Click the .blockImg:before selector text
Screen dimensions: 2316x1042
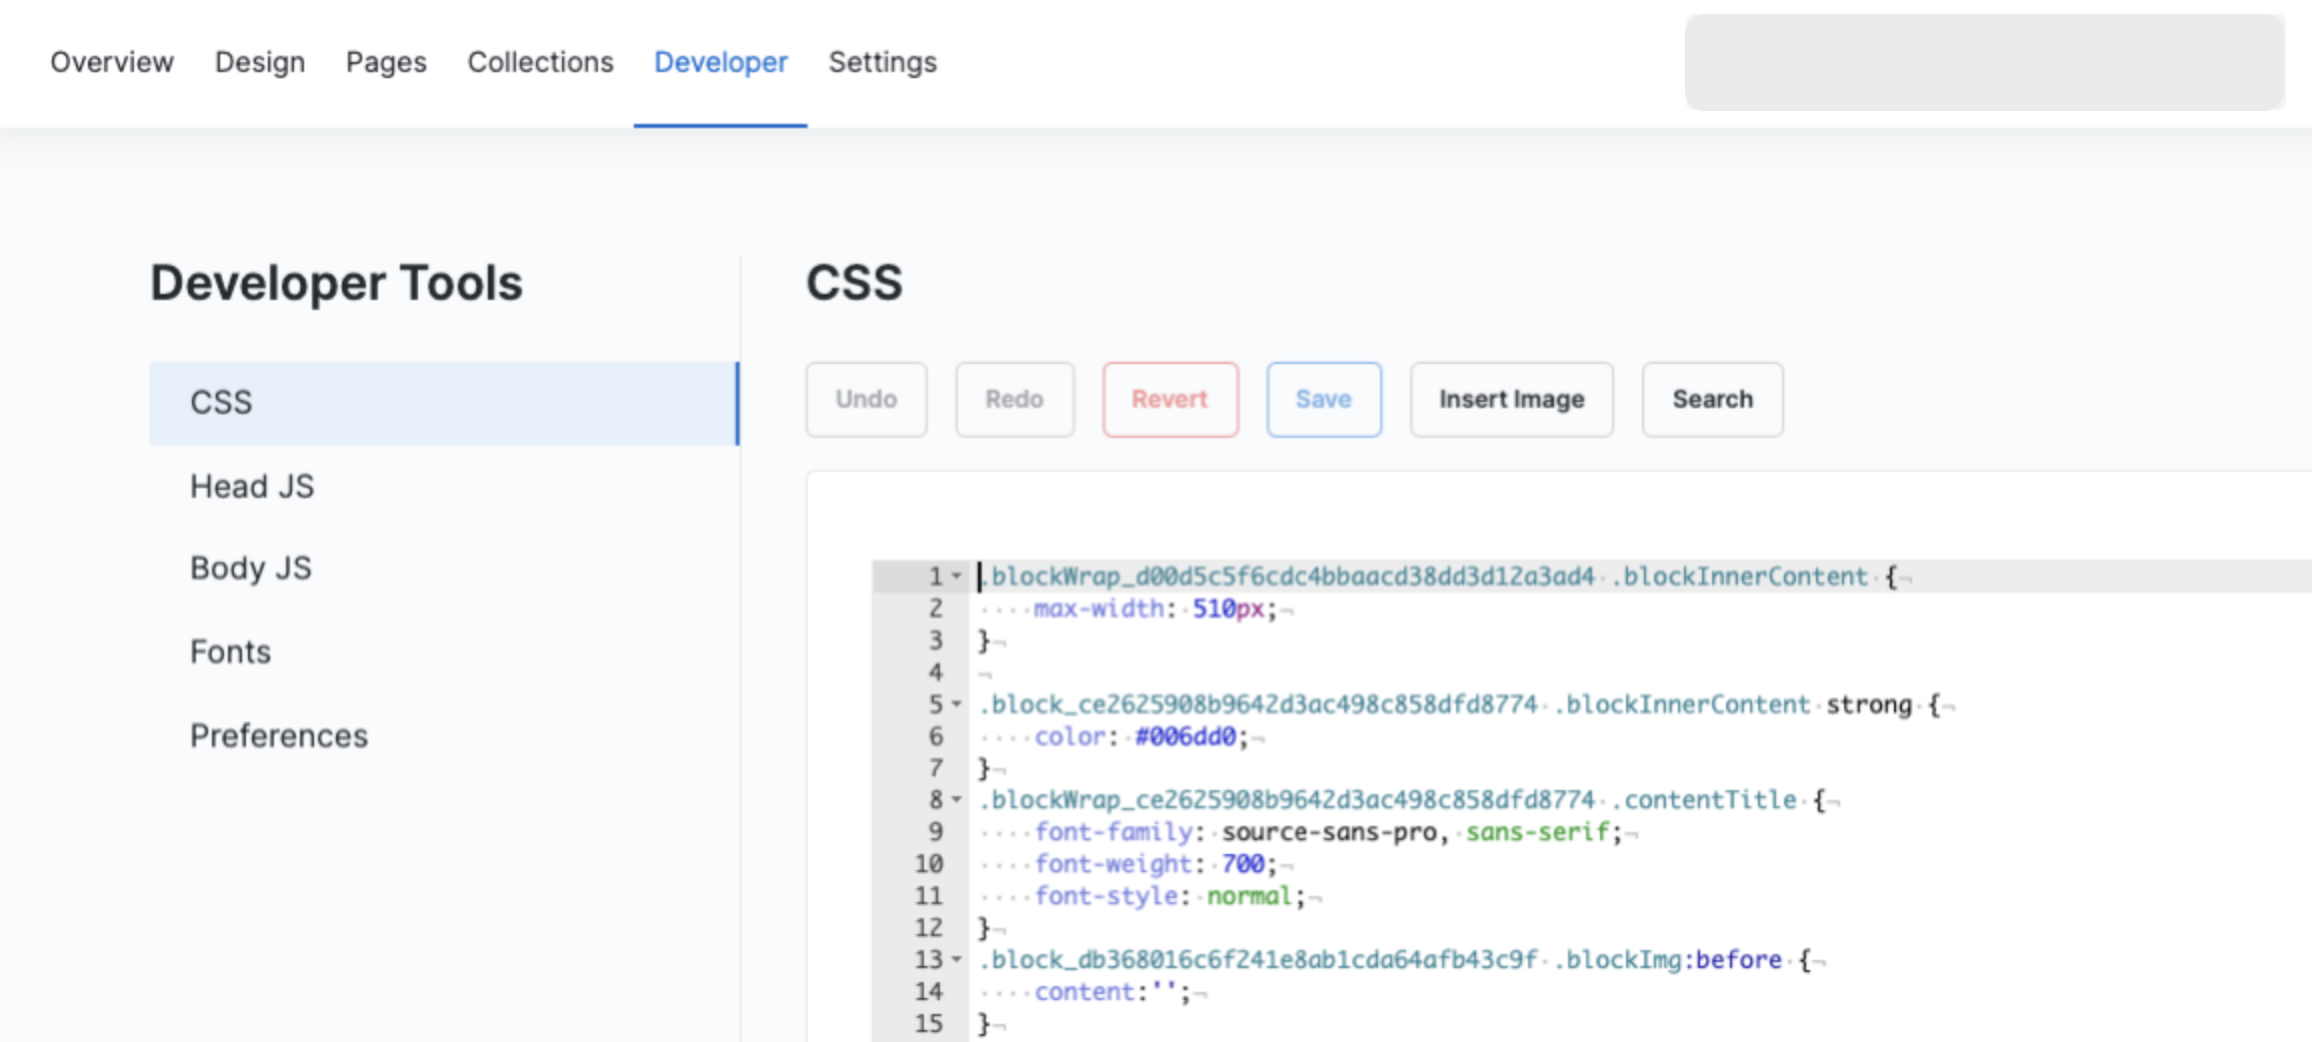pos(1667,960)
